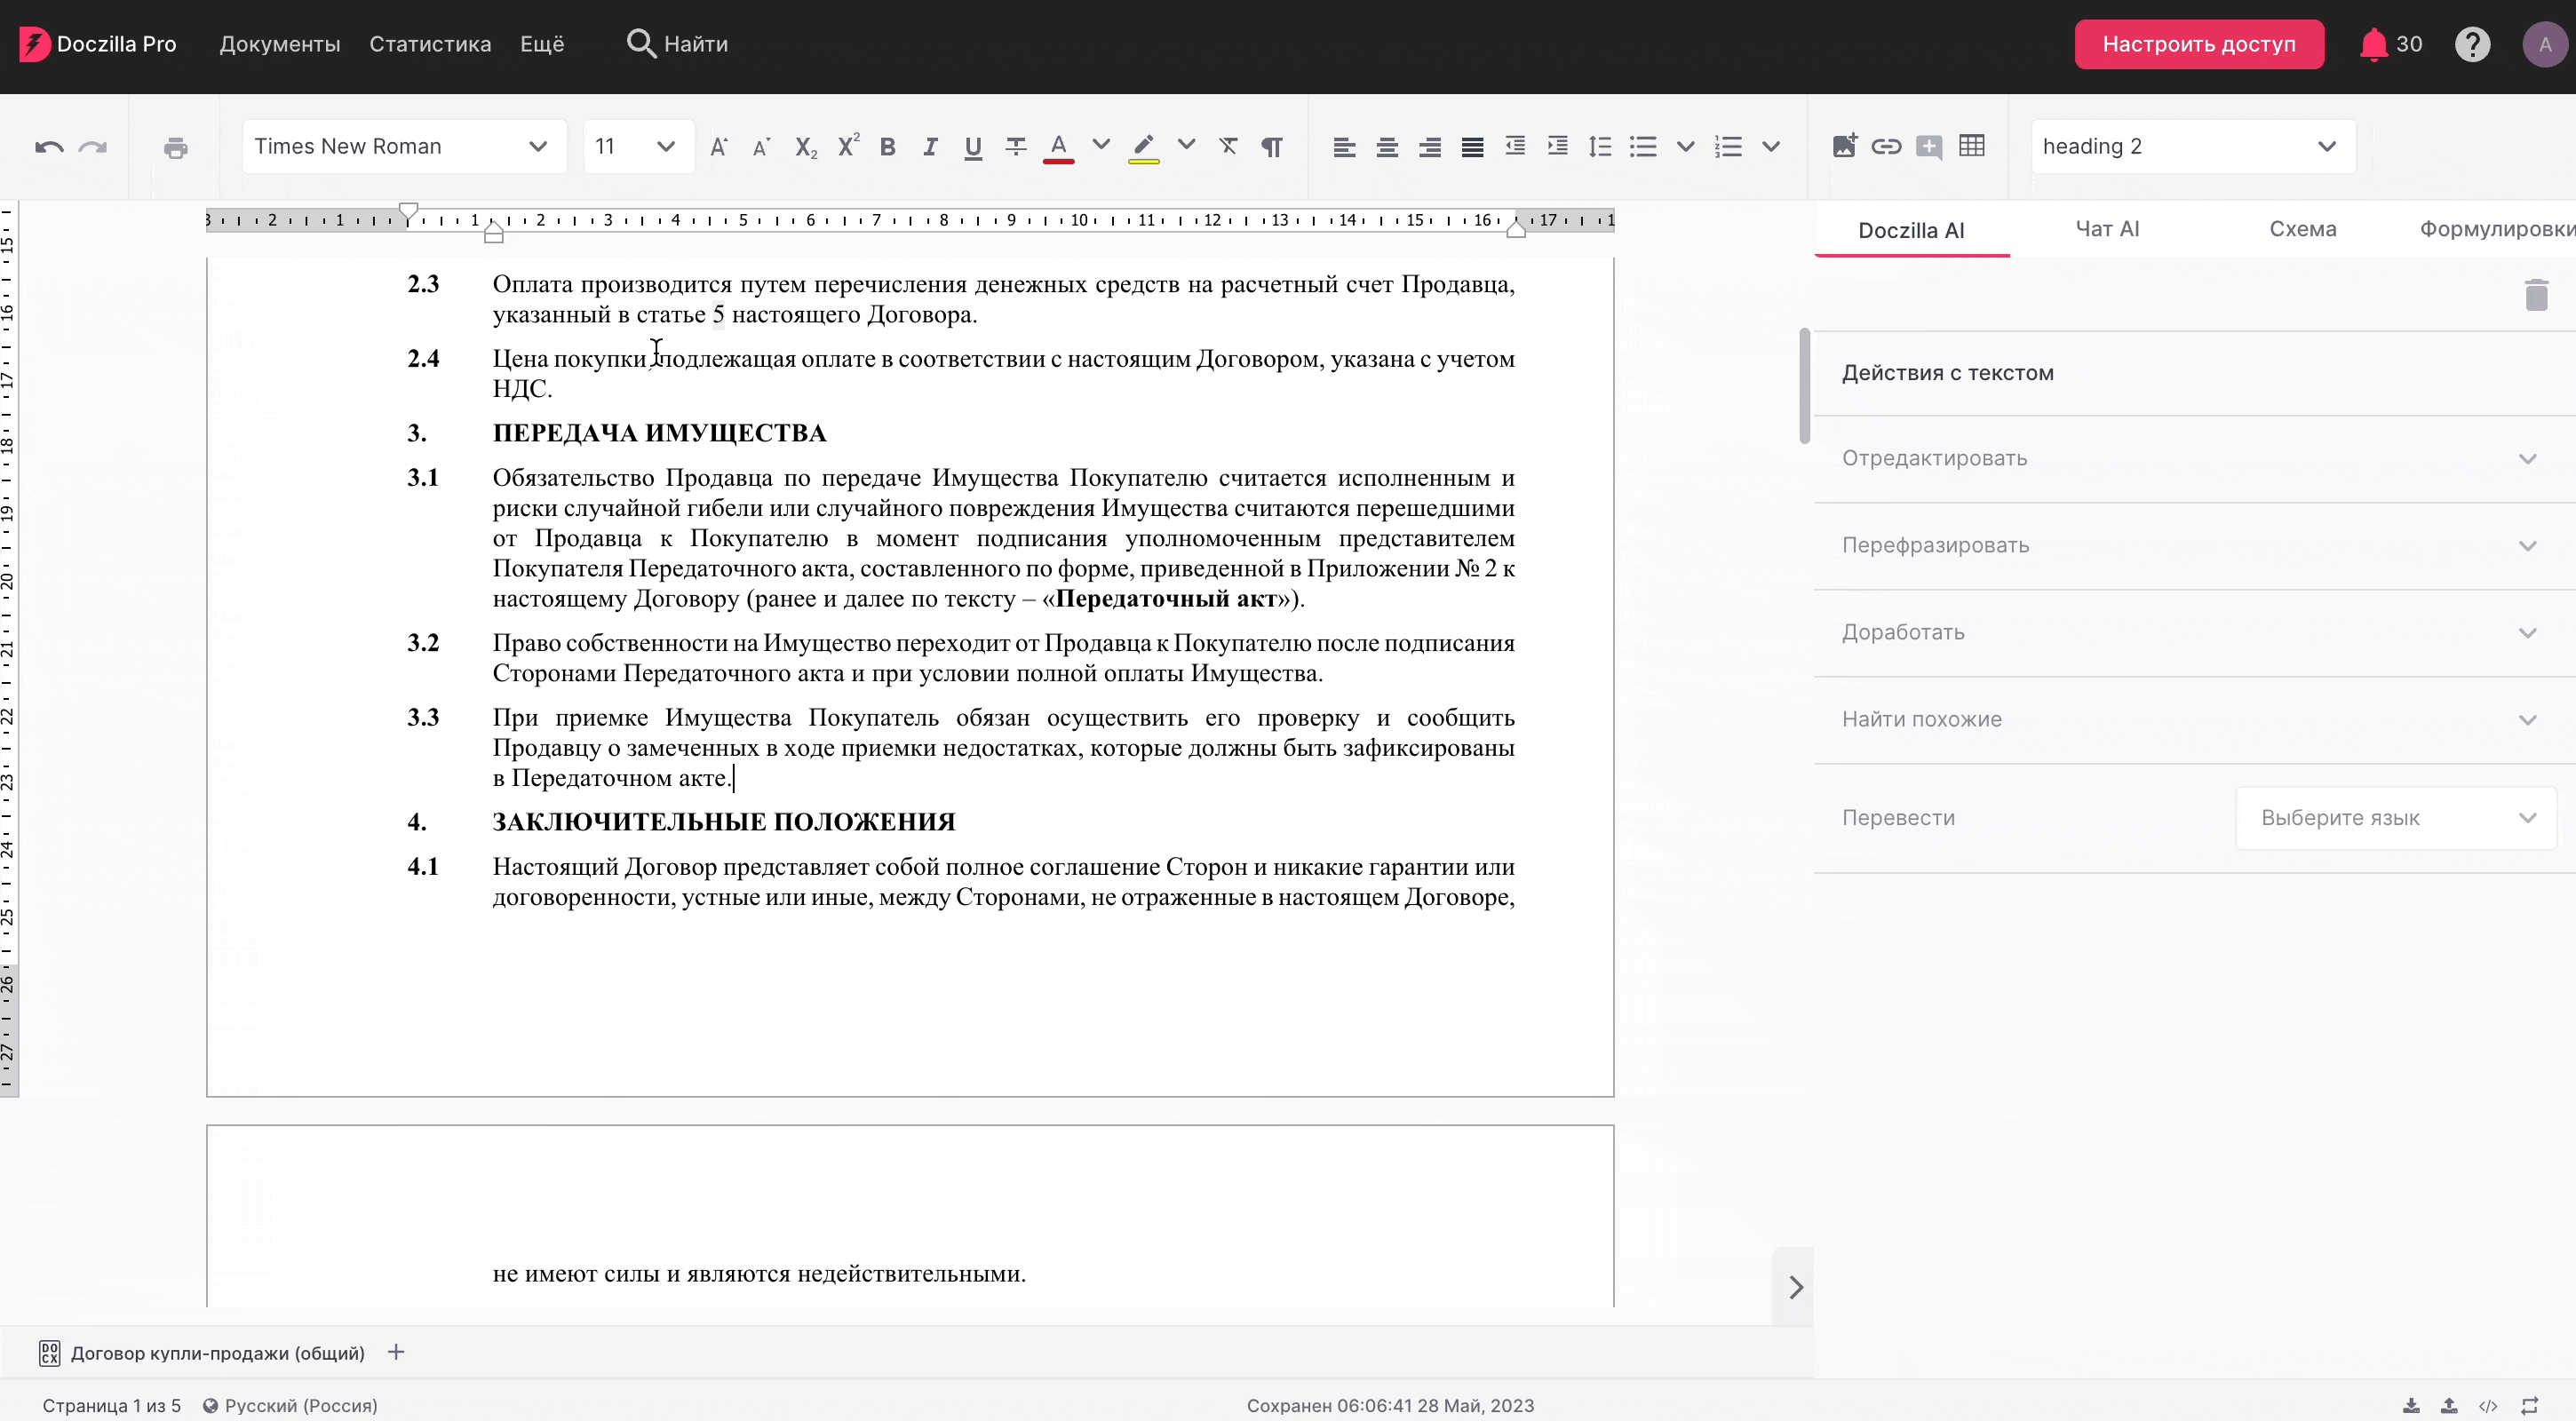The image size is (2576, 1421).
Task: Redo the last undone action
Action: 93,147
